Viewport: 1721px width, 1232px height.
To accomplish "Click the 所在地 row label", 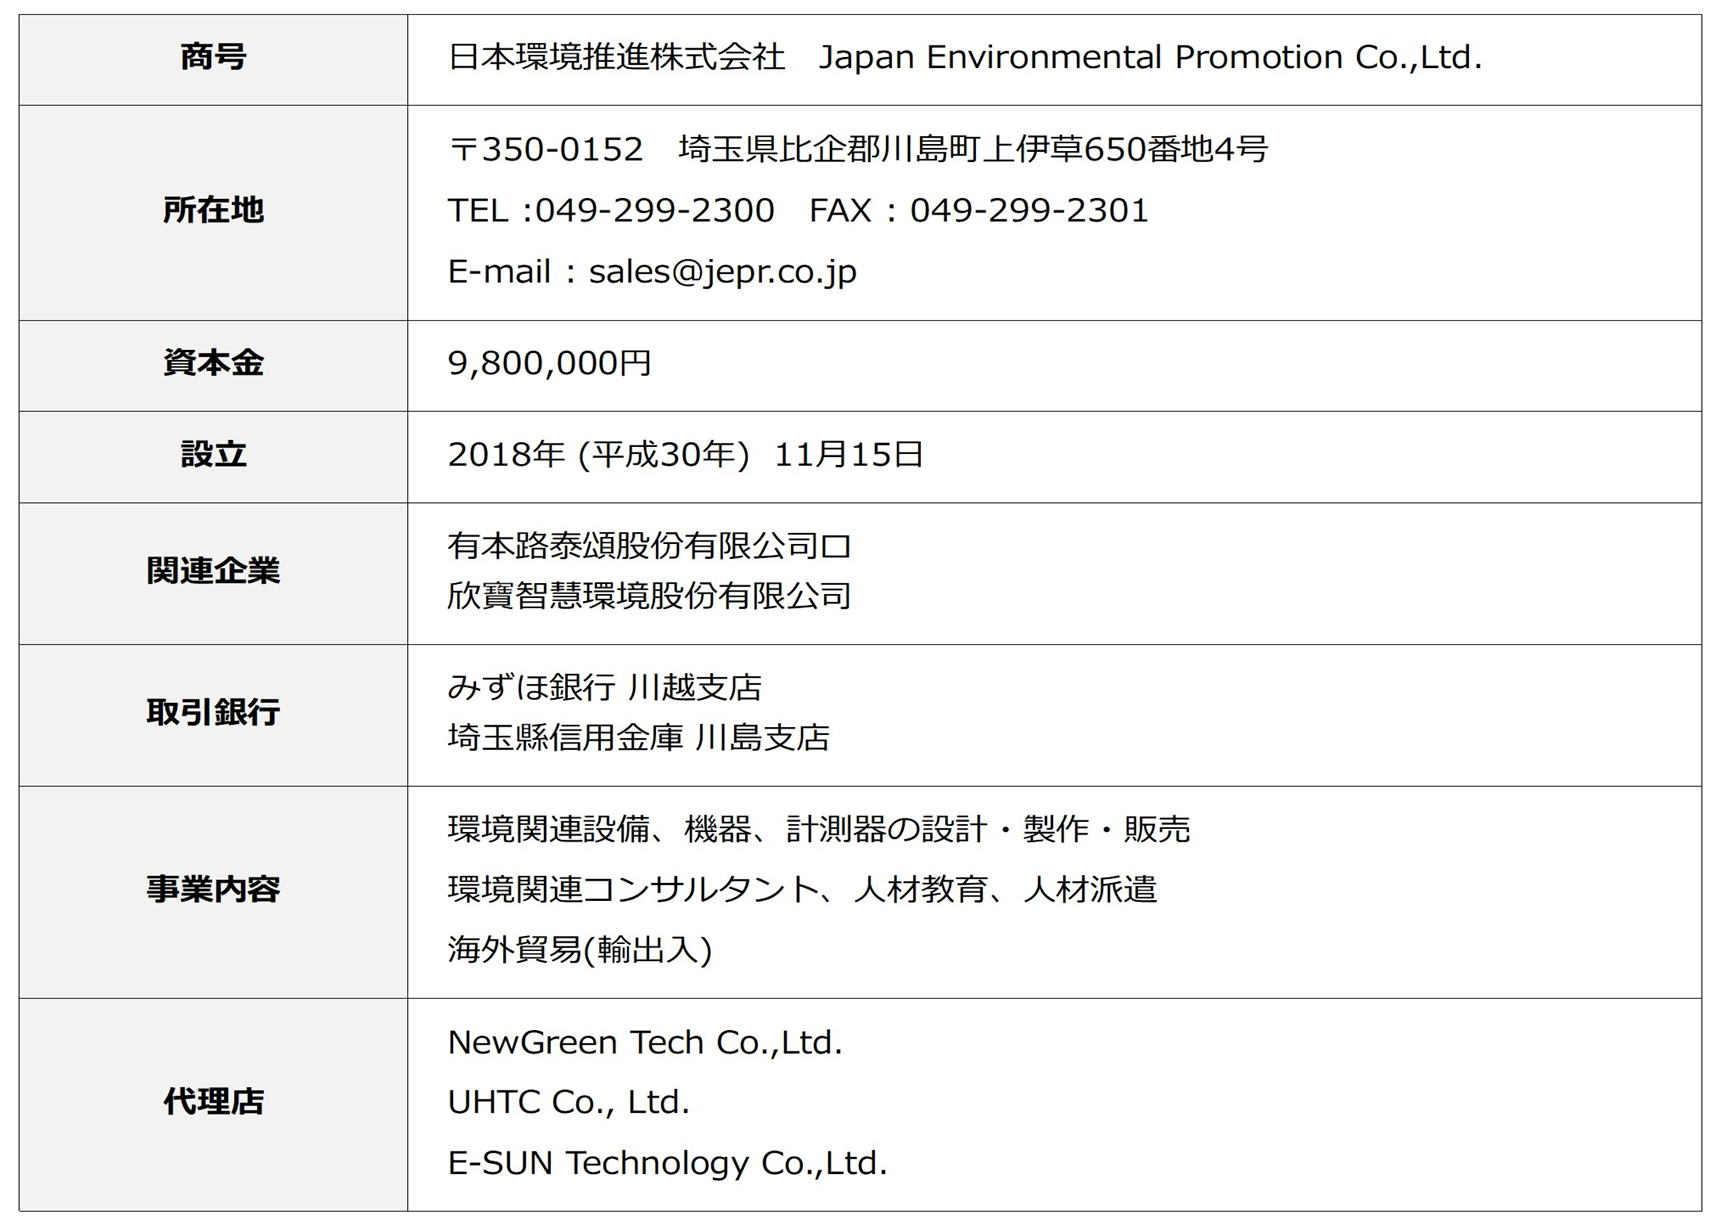I will pos(213,210).
